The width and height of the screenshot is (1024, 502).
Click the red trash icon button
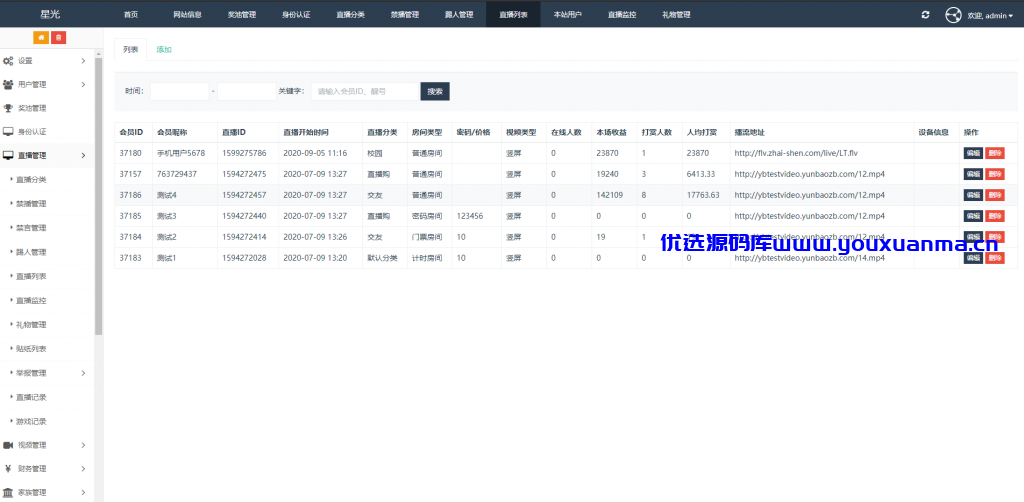click(x=59, y=38)
